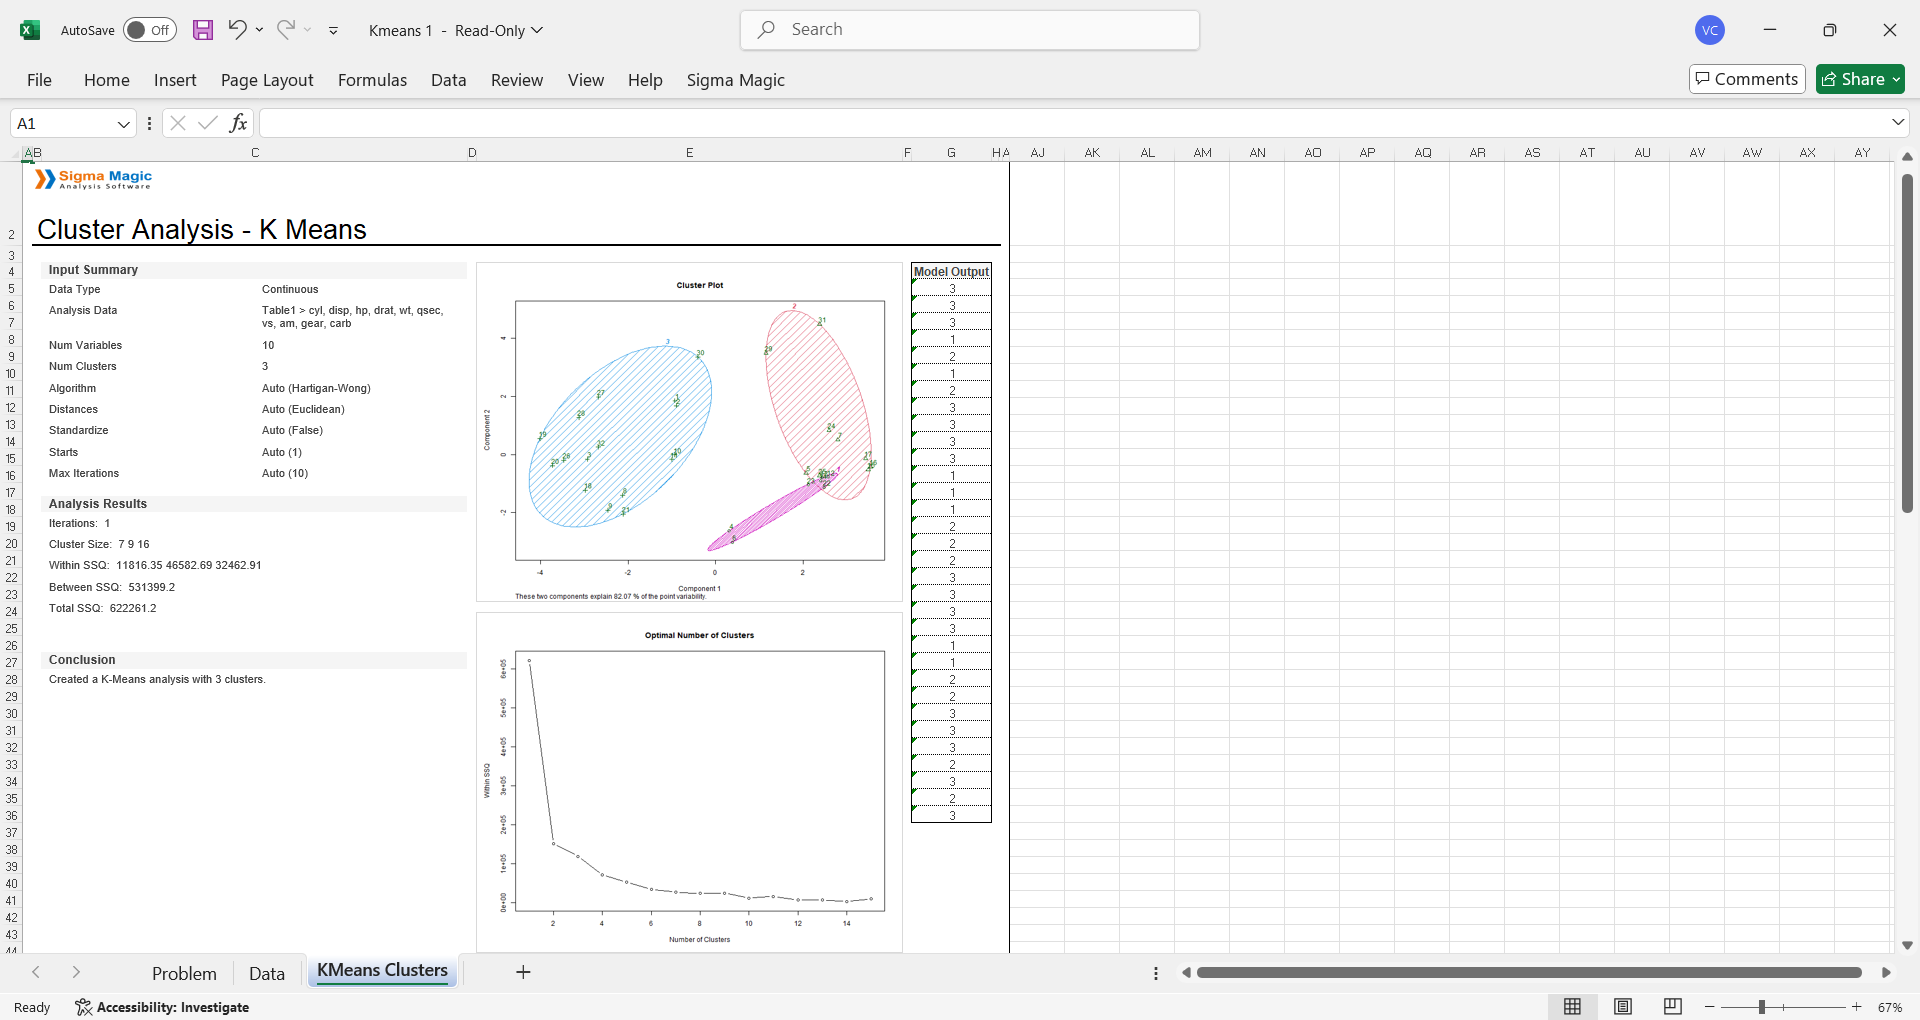This screenshot has width=1920, height=1020.
Task: Click the zoom slider handle
Action: pyautogui.click(x=1762, y=1007)
